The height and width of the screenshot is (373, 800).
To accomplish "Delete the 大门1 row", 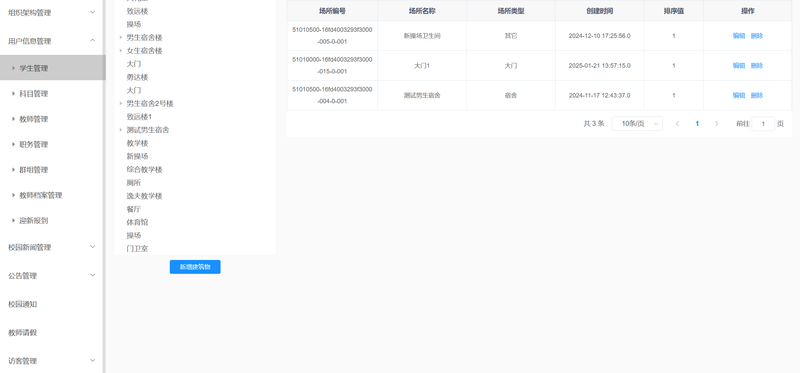I will click(x=757, y=65).
